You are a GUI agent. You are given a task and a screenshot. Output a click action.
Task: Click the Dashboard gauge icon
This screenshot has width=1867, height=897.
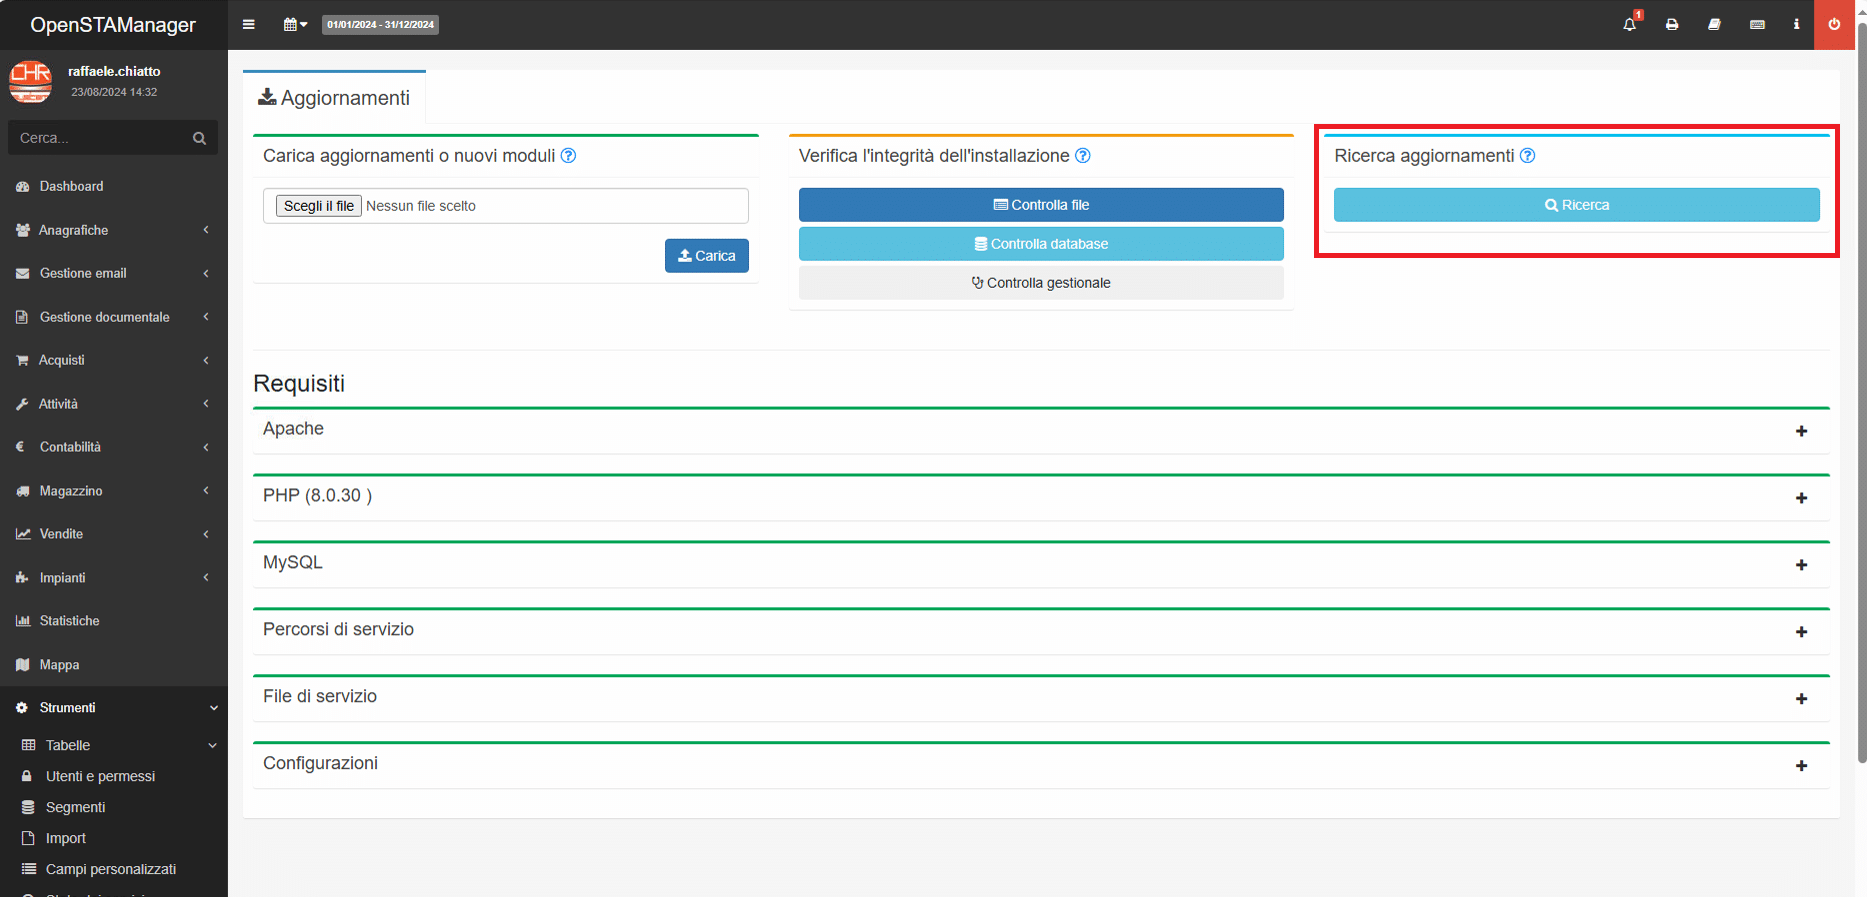(x=23, y=187)
